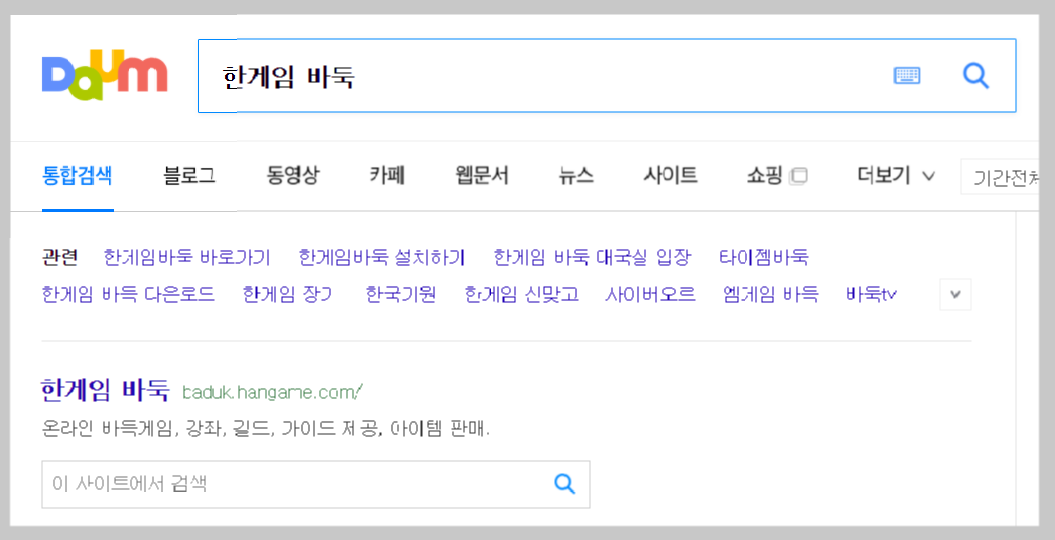The width and height of the screenshot is (1055, 540).
Task: Open the 더보기 dropdown menu
Action: point(896,176)
